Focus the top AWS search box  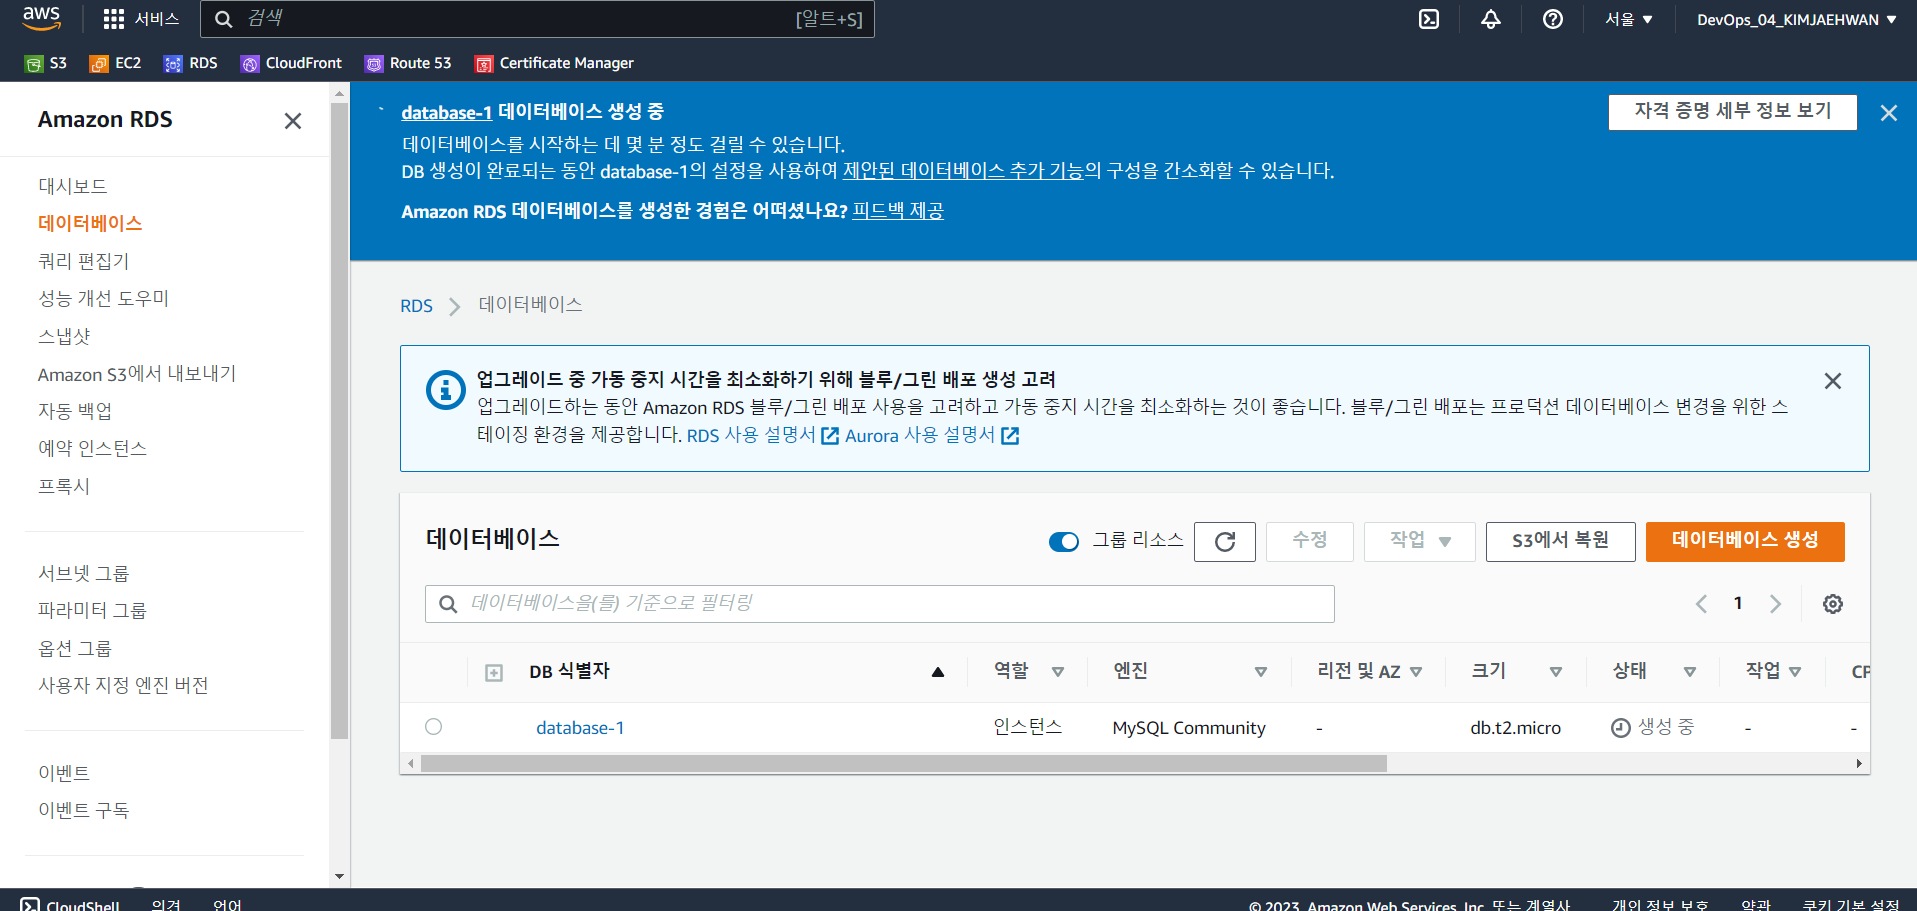point(537,19)
